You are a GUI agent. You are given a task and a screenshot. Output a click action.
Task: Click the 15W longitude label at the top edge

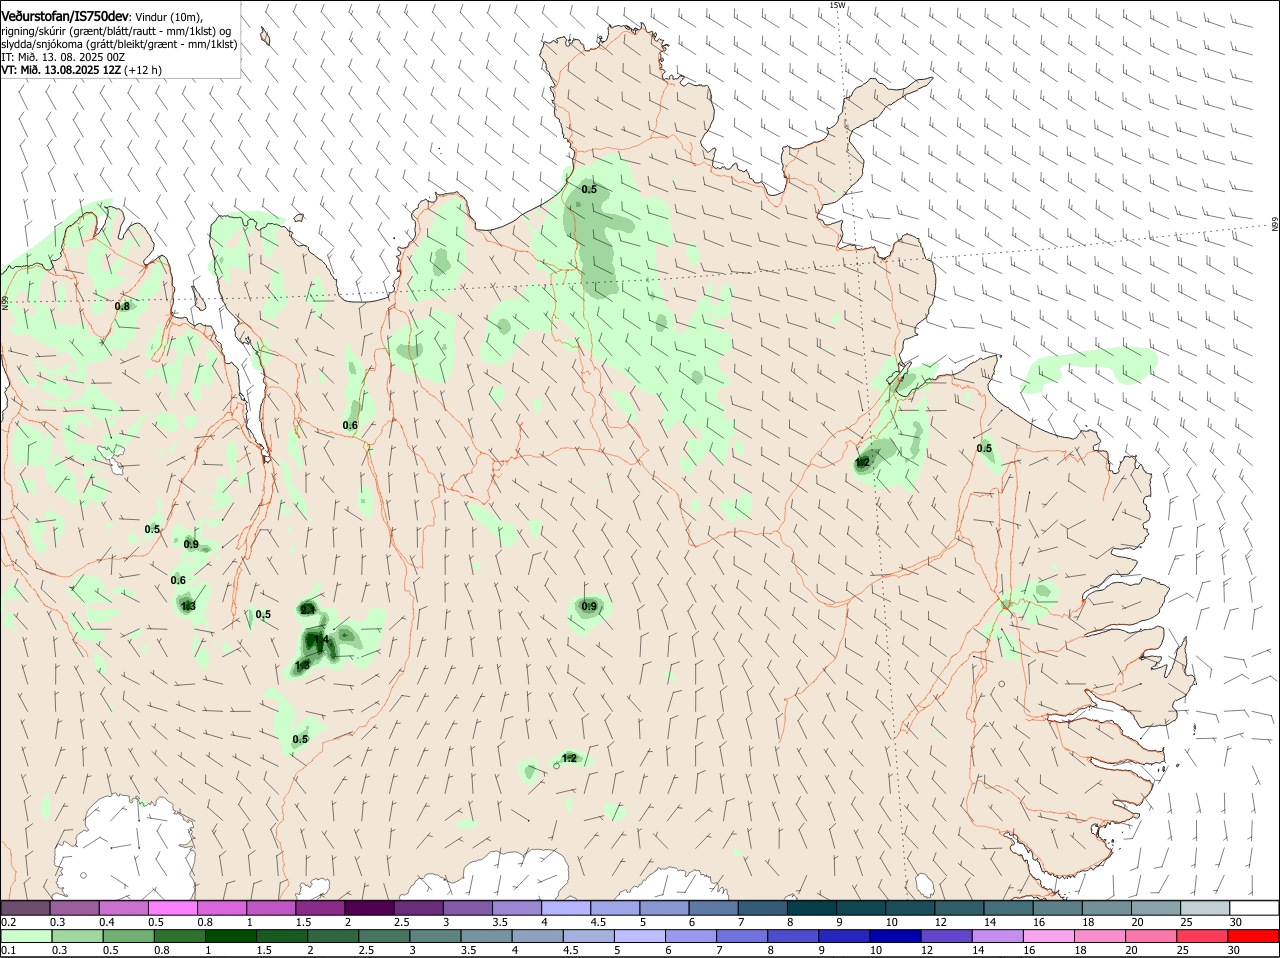coord(837,5)
